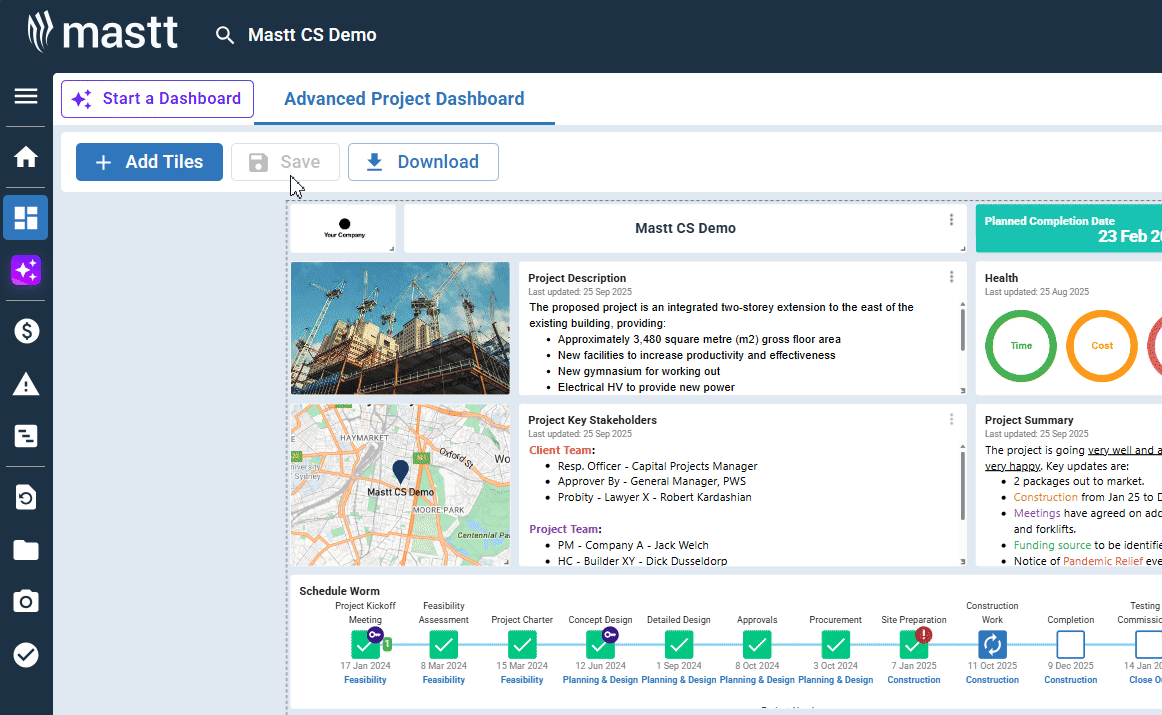Click the purple AI sparkle sidebar icon
The height and width of the screenshot is (715, 1162).
[x=25, y=270]
